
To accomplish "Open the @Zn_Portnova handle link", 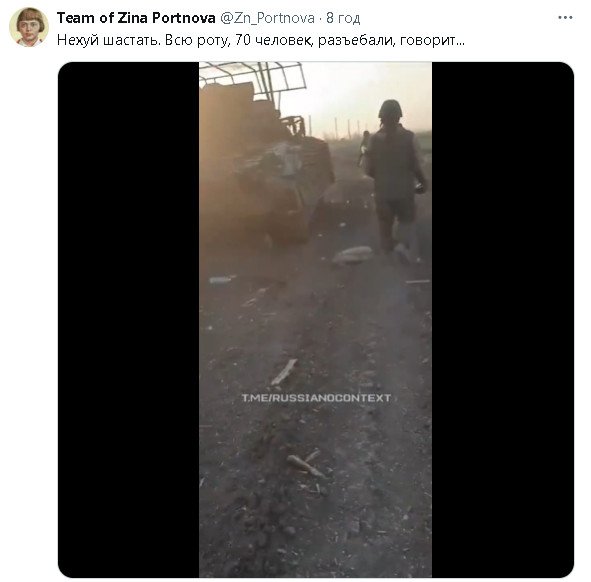I will tap(267, 18).
